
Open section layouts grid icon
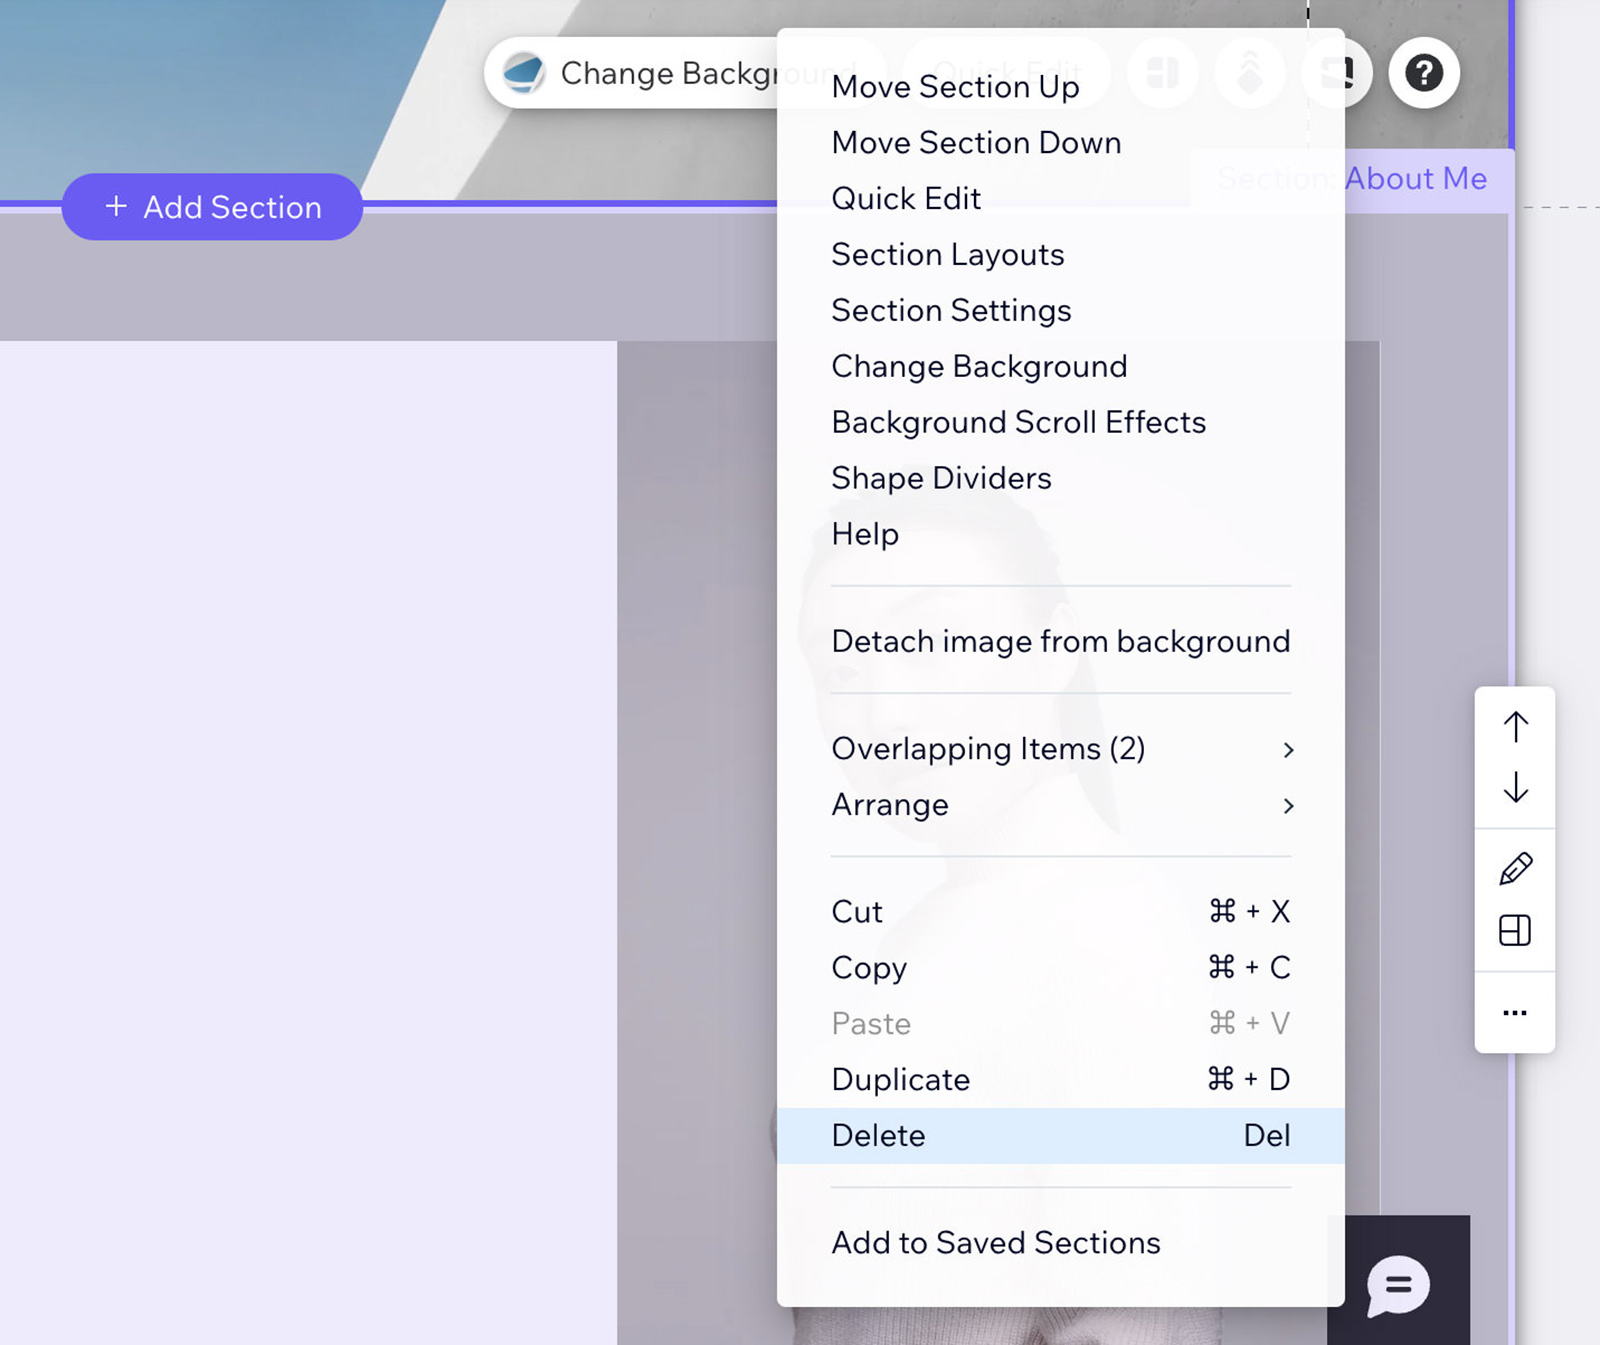(1515, 931)
